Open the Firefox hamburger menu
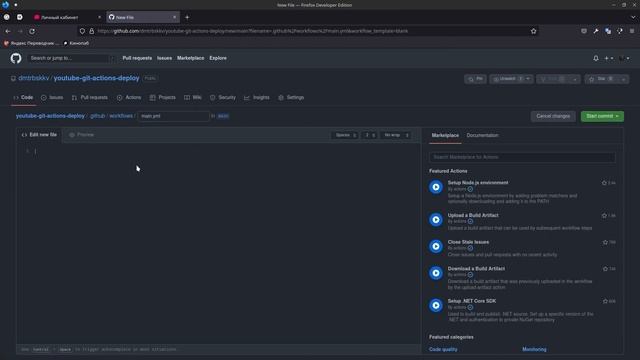640x360 pixels. (x=632, y=31)
